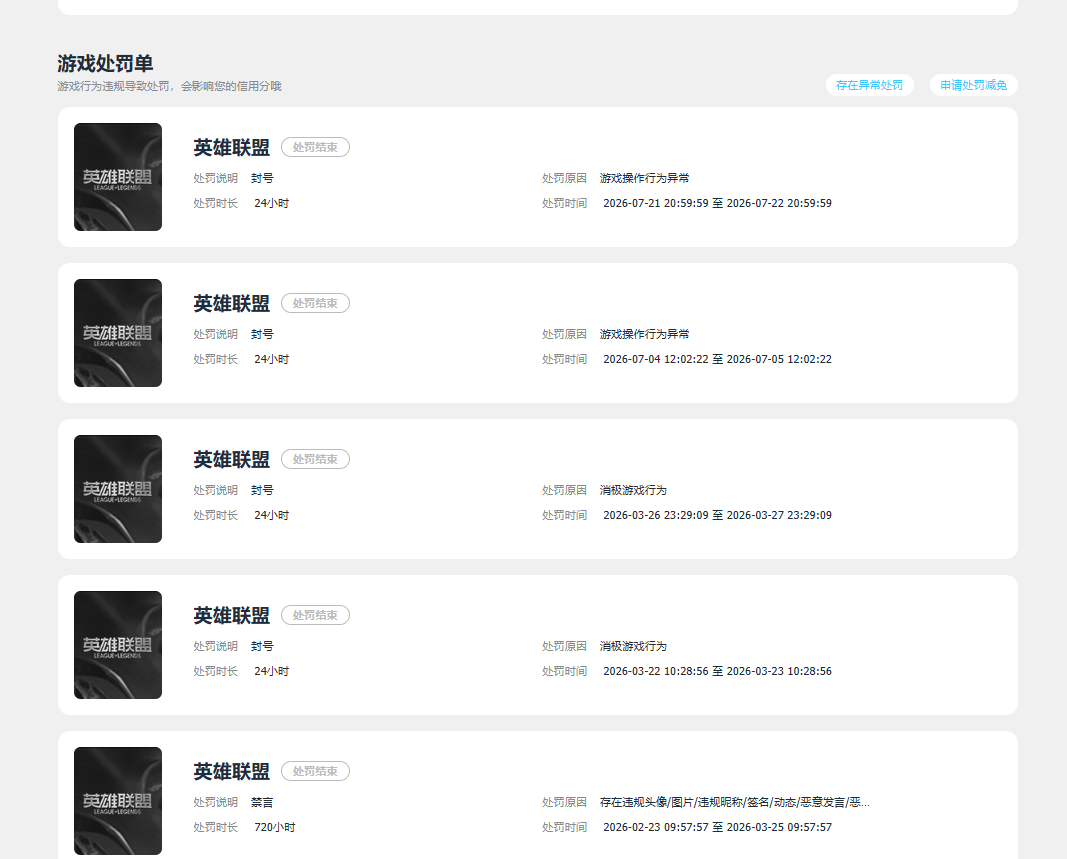Click 24小时 duration on 2026-07-04 card
Viewport: 1067px width, 859px height.
272,359
